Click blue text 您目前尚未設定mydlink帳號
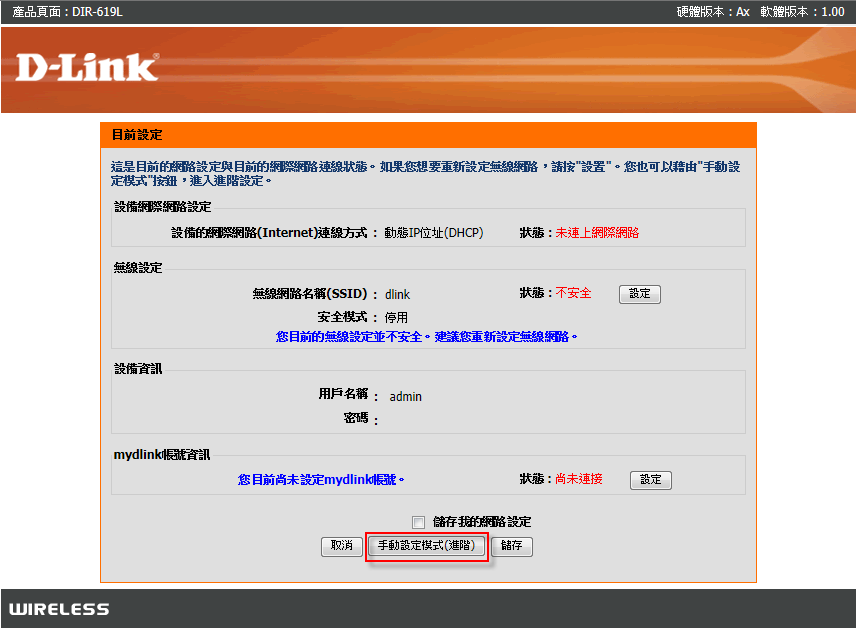The width and height of the screenshot is (856, 628). [321, 479]
